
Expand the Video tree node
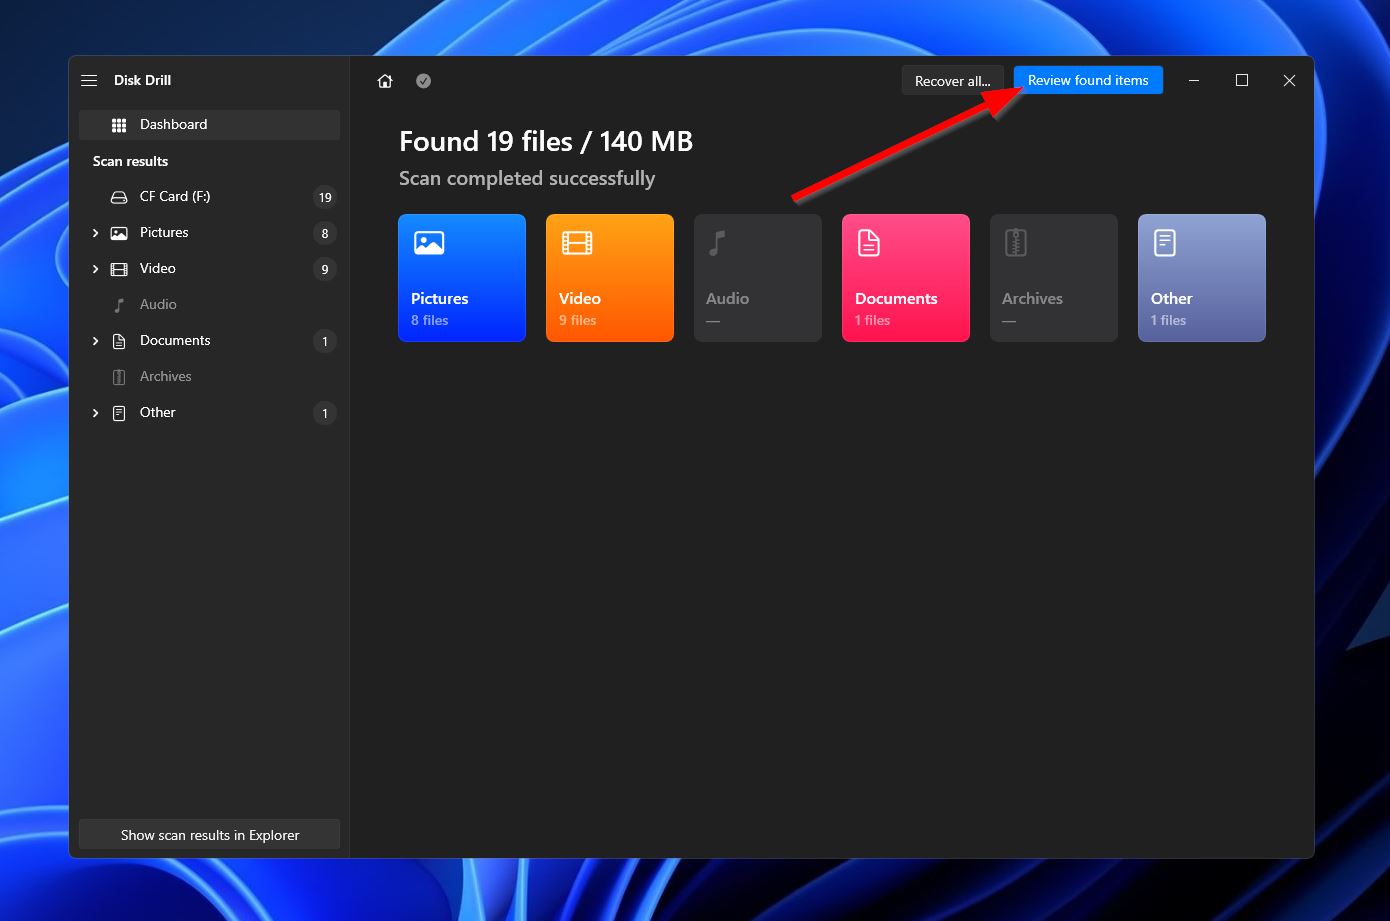pyautogui.click(x=95, y=269)
